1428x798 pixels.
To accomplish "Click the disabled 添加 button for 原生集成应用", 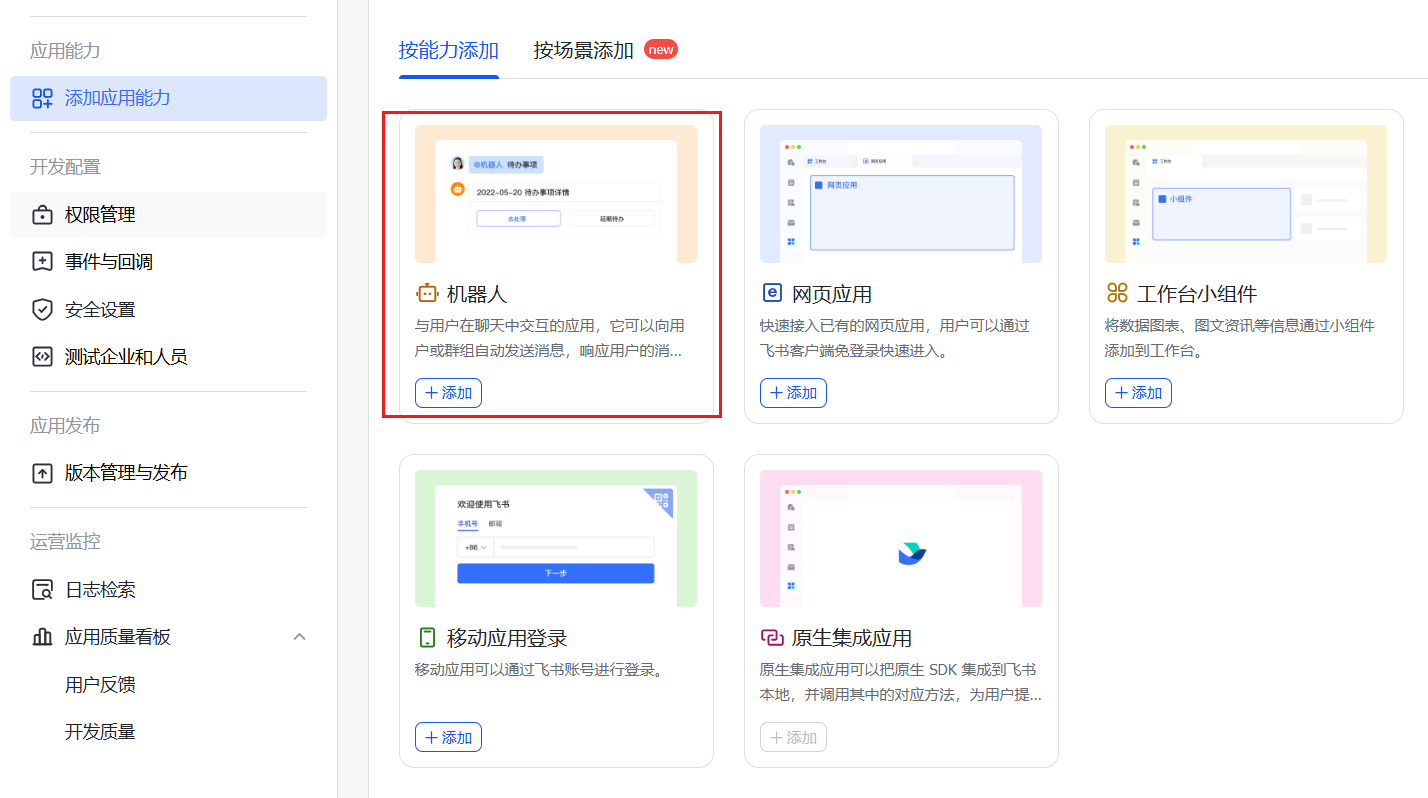I will (793, 737).
